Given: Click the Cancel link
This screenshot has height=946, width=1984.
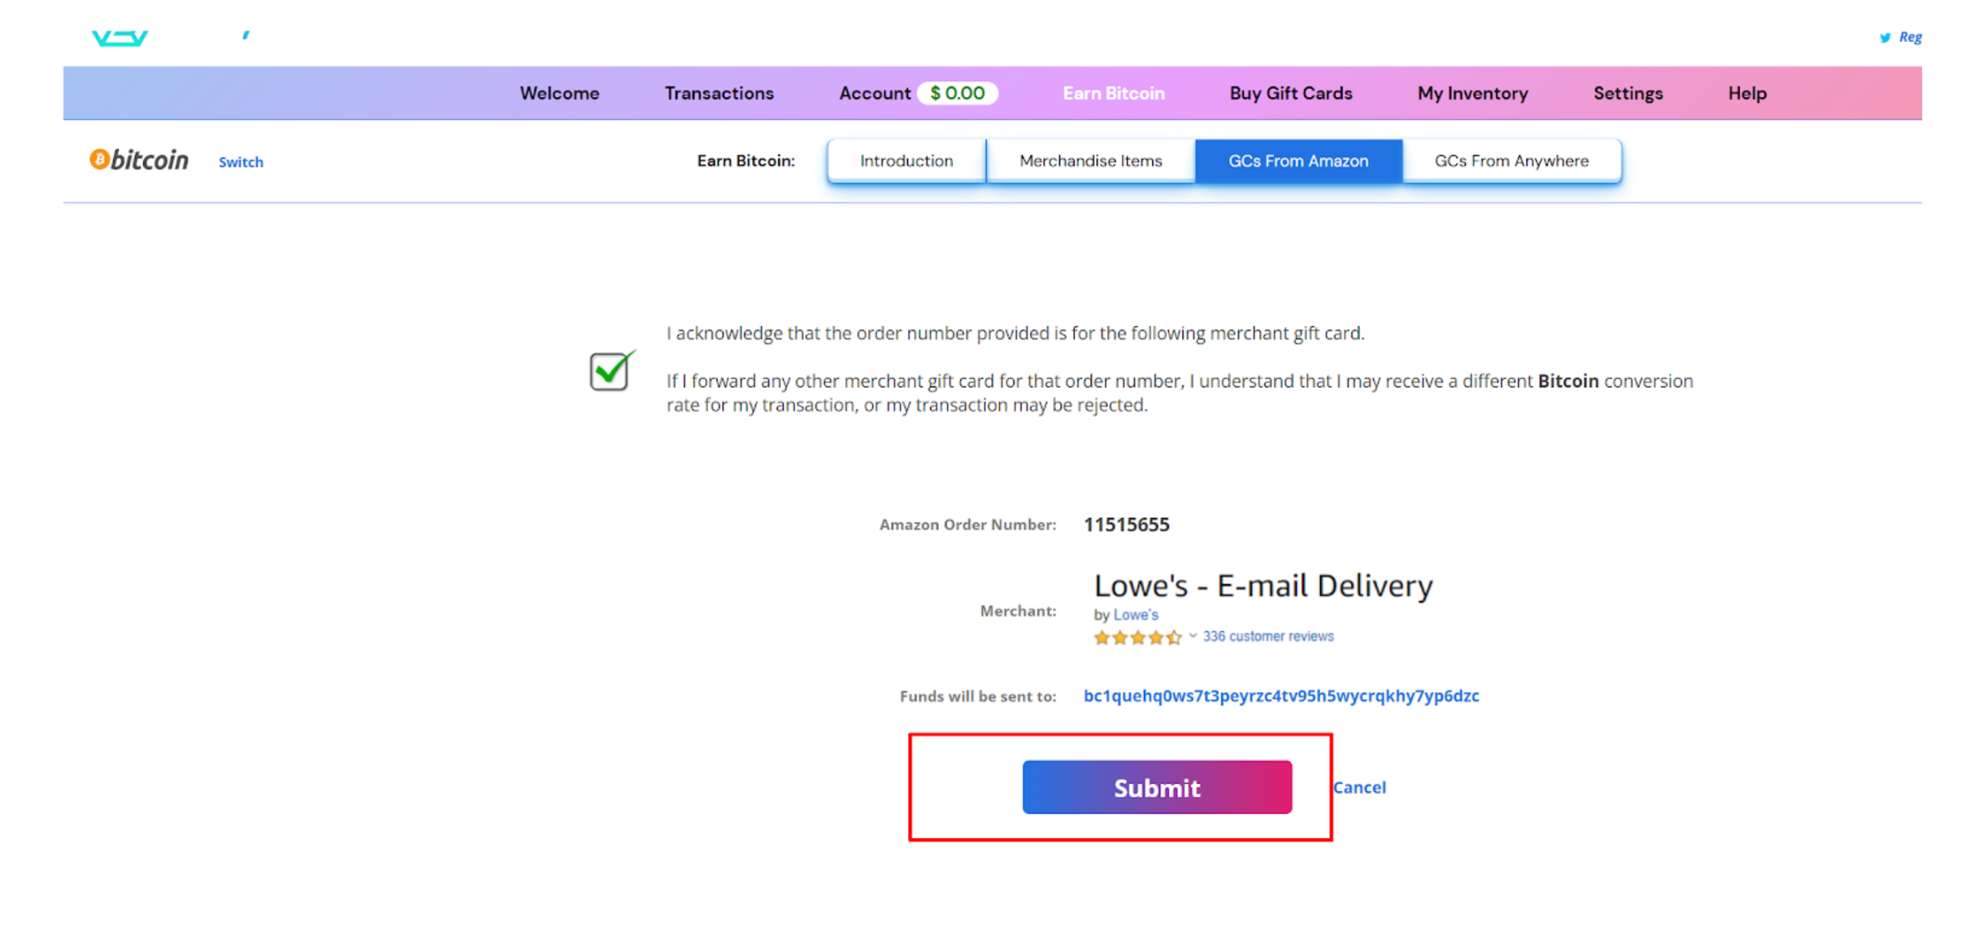Looking at the screenshot, I should [x=1359, y=787].
